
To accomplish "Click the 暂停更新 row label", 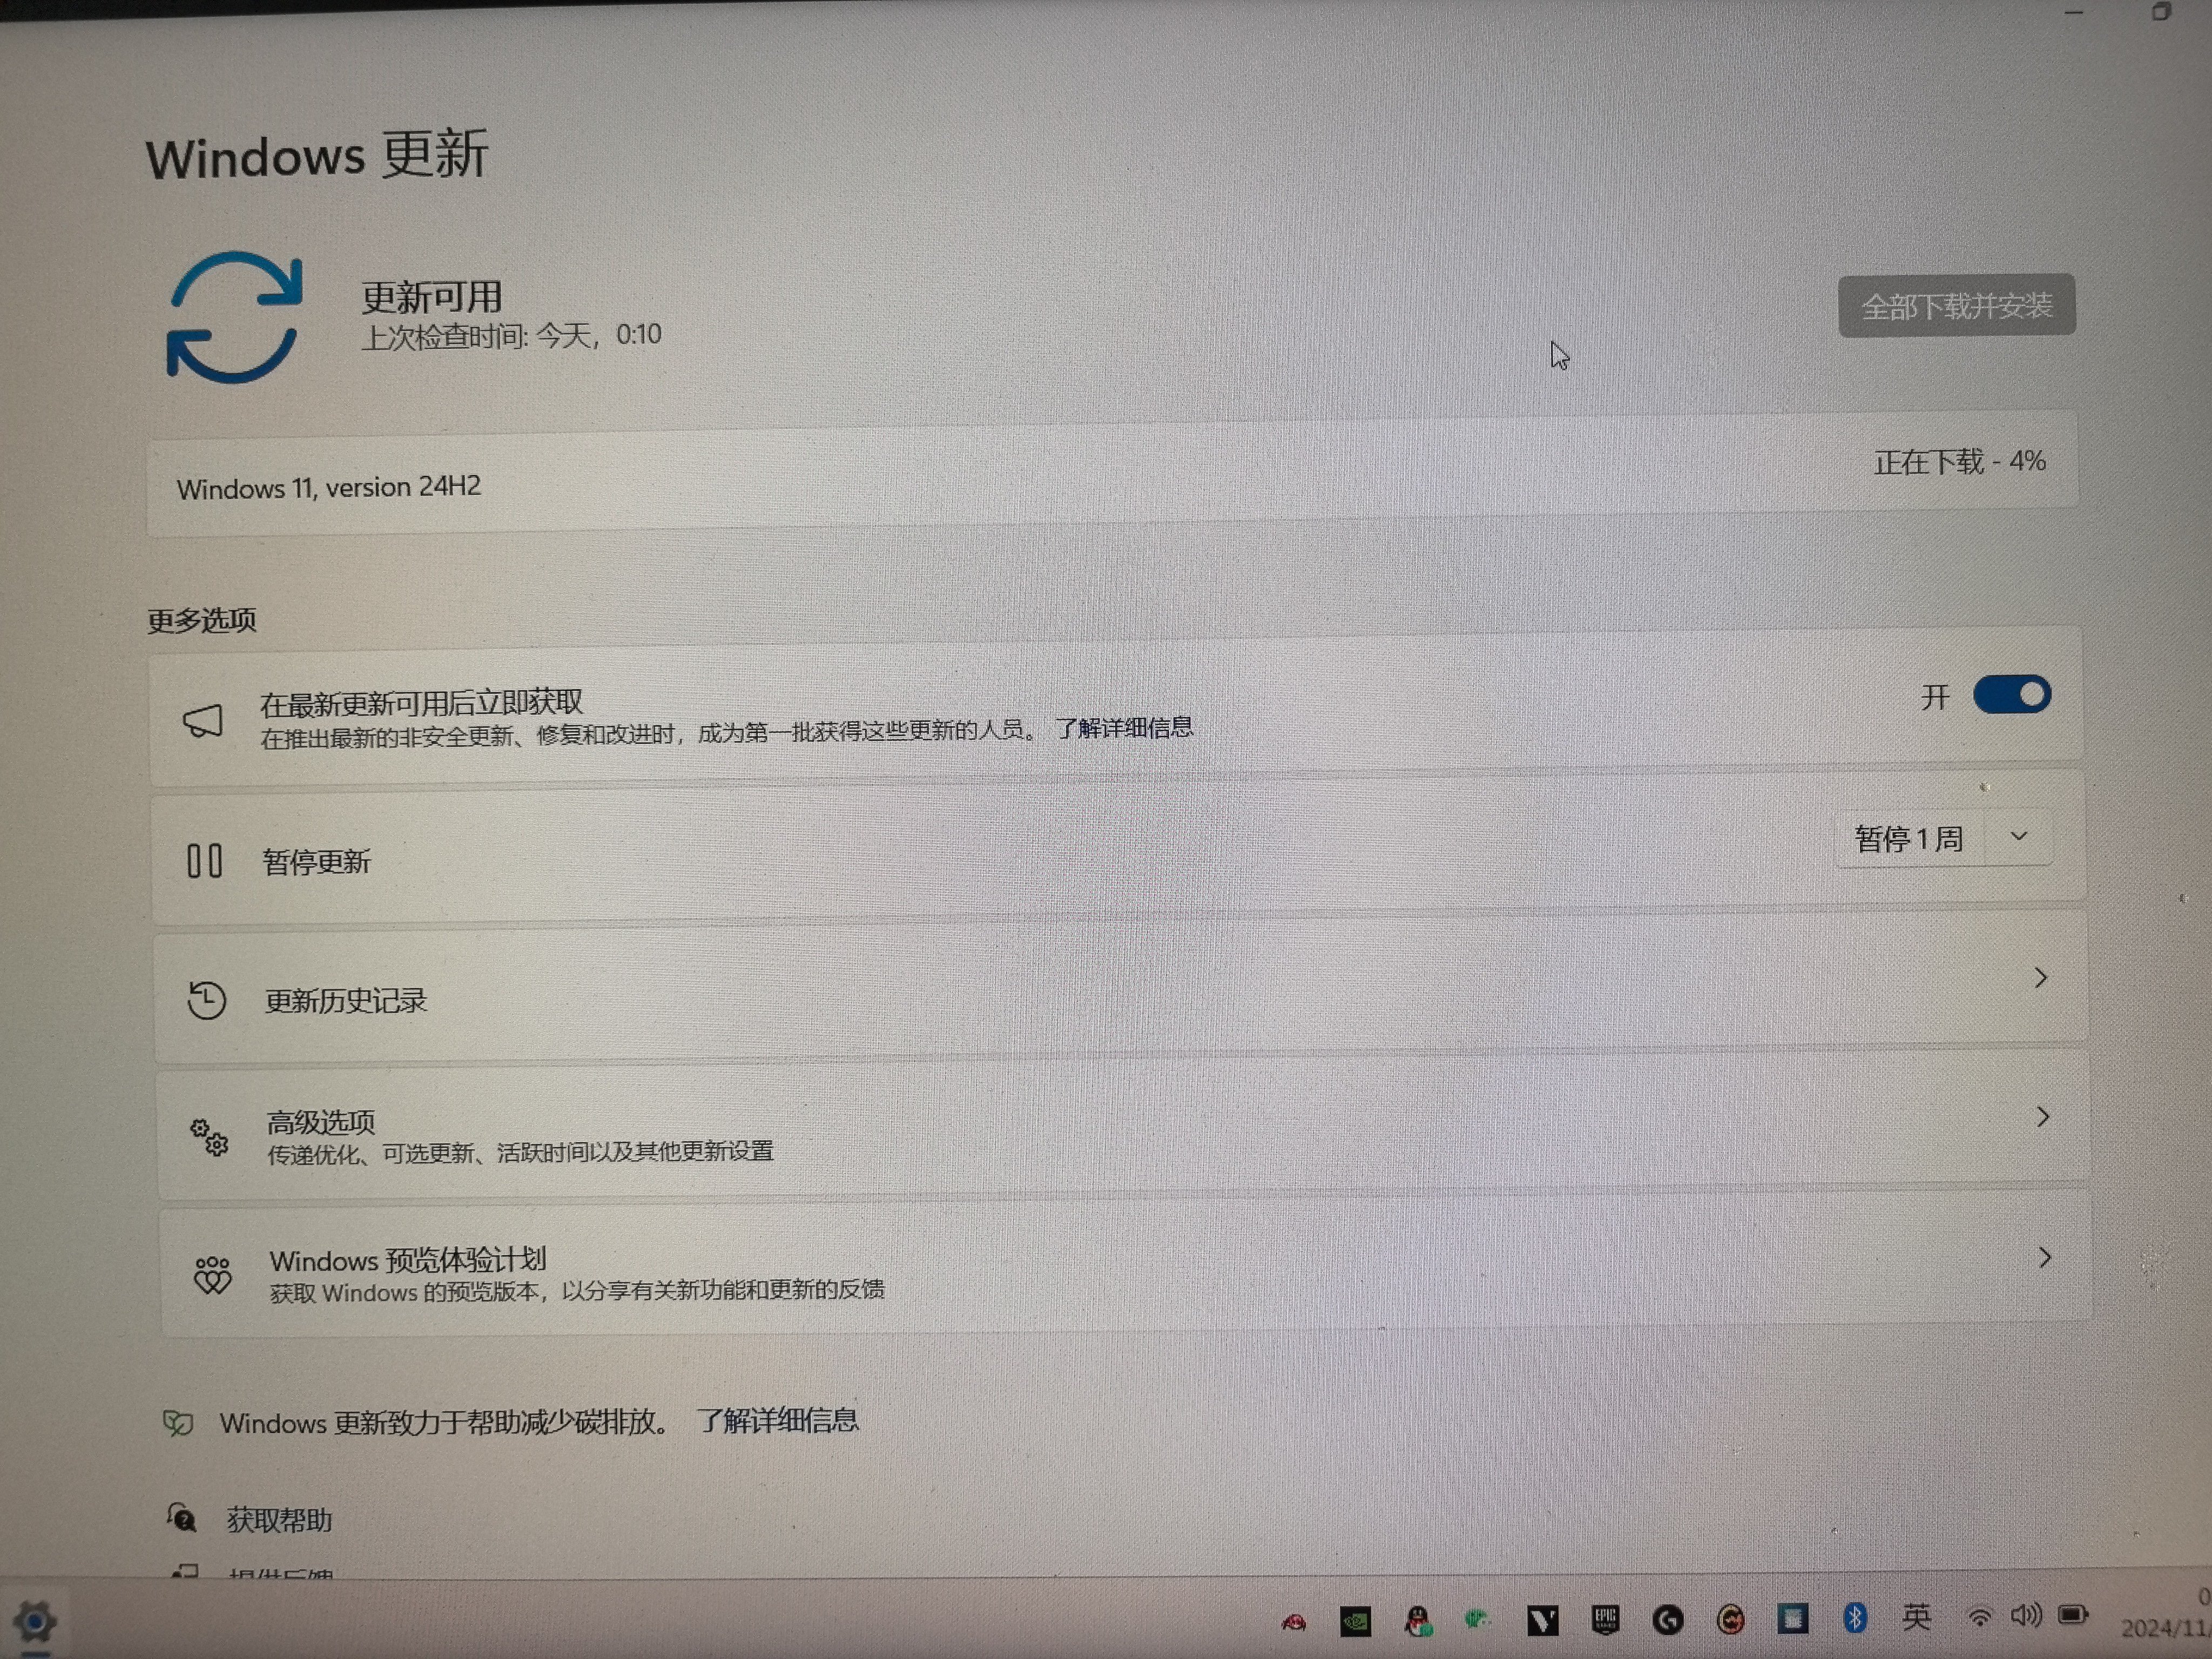I will click(317, 861).
